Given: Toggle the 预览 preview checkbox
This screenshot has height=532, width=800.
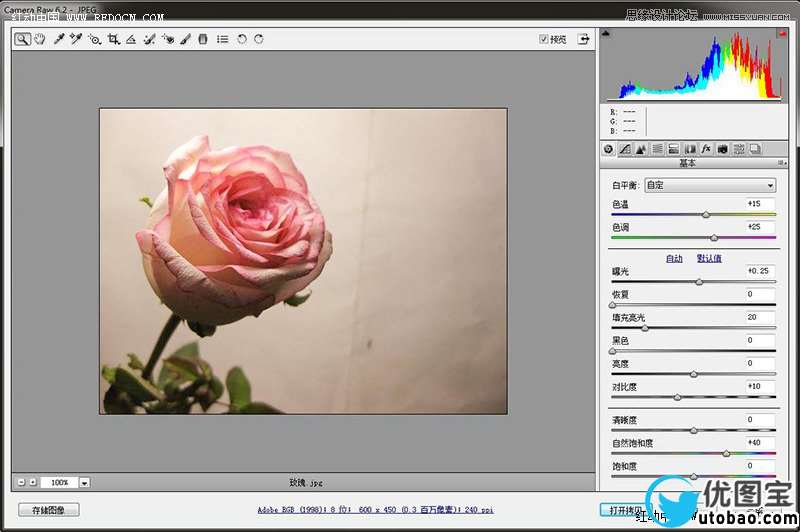Looking at the screenshot, I should [544, 39].
